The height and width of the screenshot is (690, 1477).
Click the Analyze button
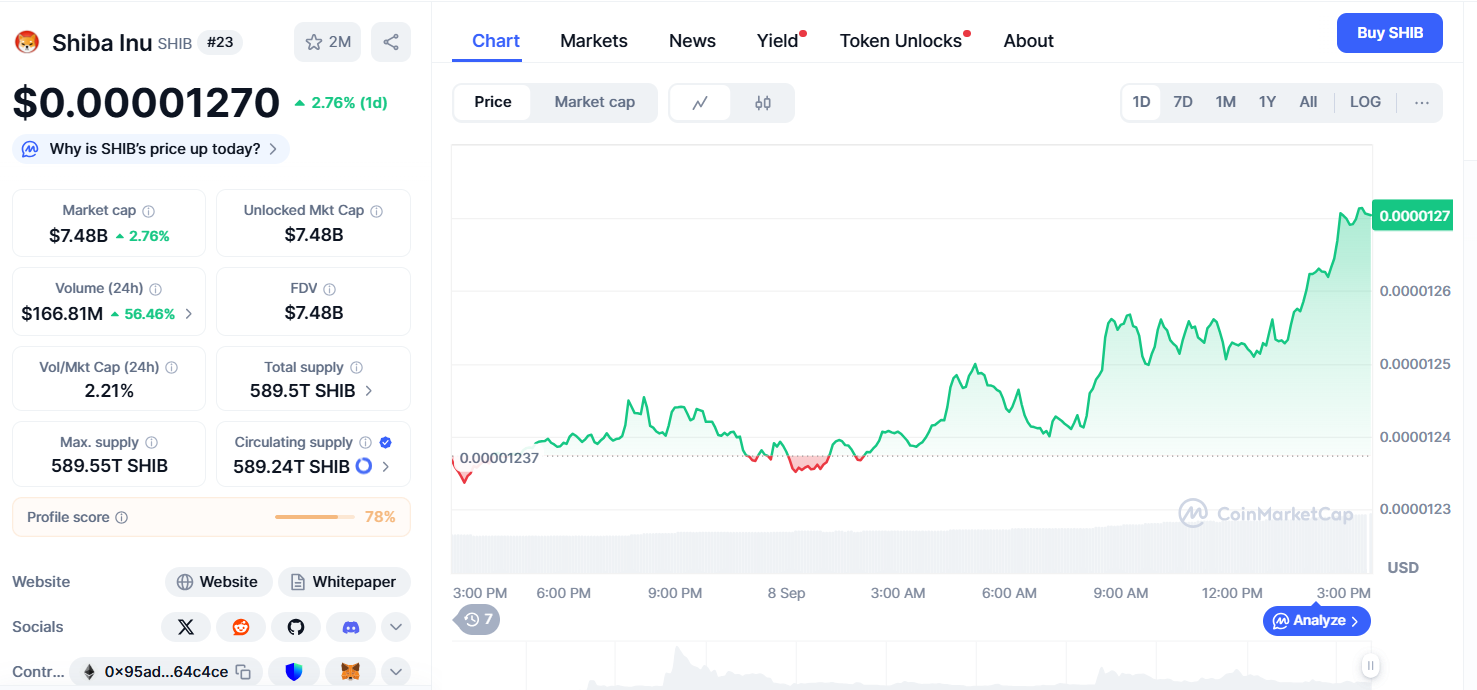click(x=1317, y=621)
